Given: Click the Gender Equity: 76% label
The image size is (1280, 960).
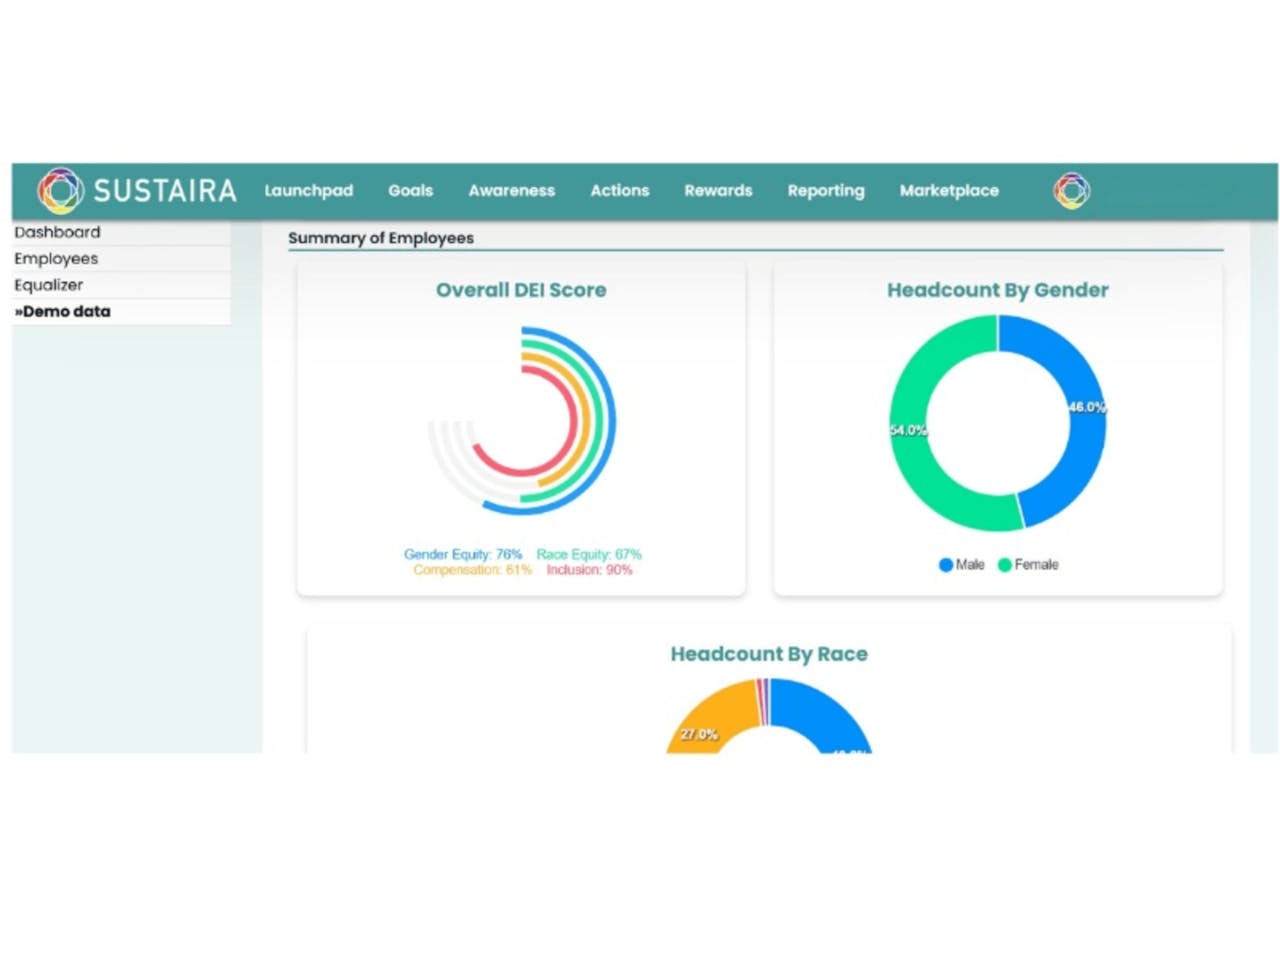Looking at the screenshot, I should pos(463,554).
